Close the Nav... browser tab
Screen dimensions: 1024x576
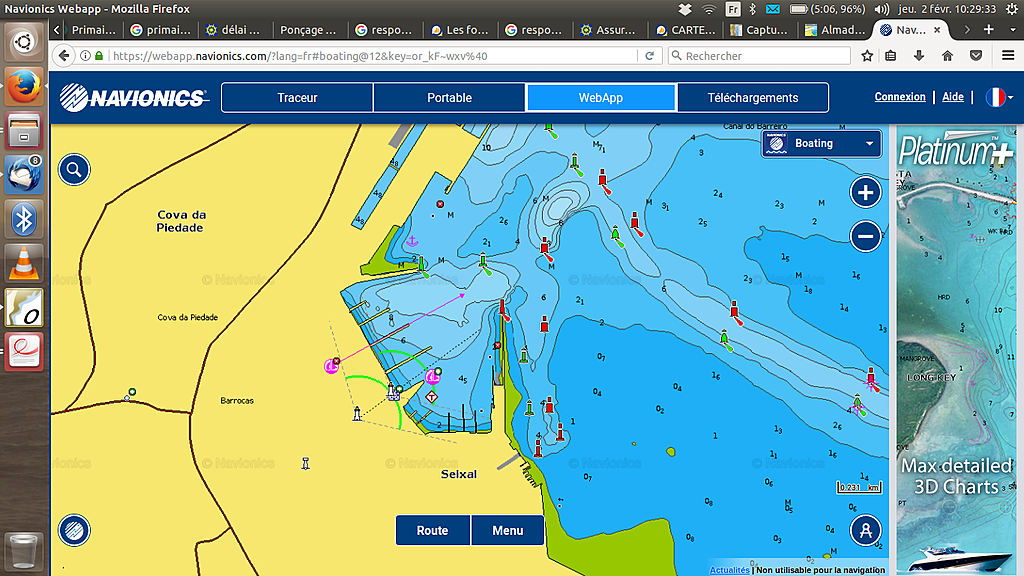937,29
